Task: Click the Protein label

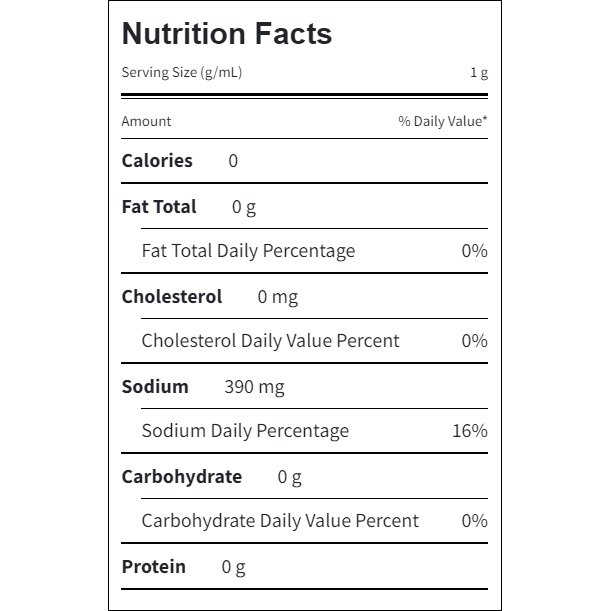Action: [x=153, y=566]
